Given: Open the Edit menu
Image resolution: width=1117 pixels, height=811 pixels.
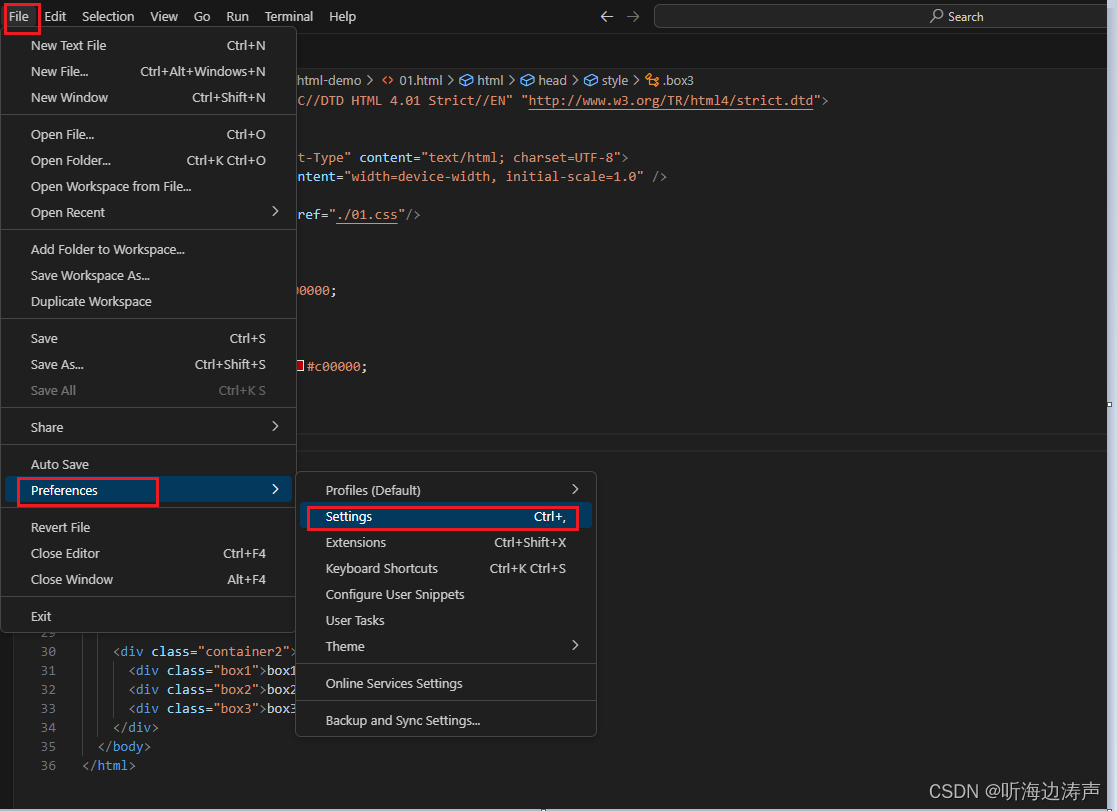Looking at the screenshot, I should [55, 16].
